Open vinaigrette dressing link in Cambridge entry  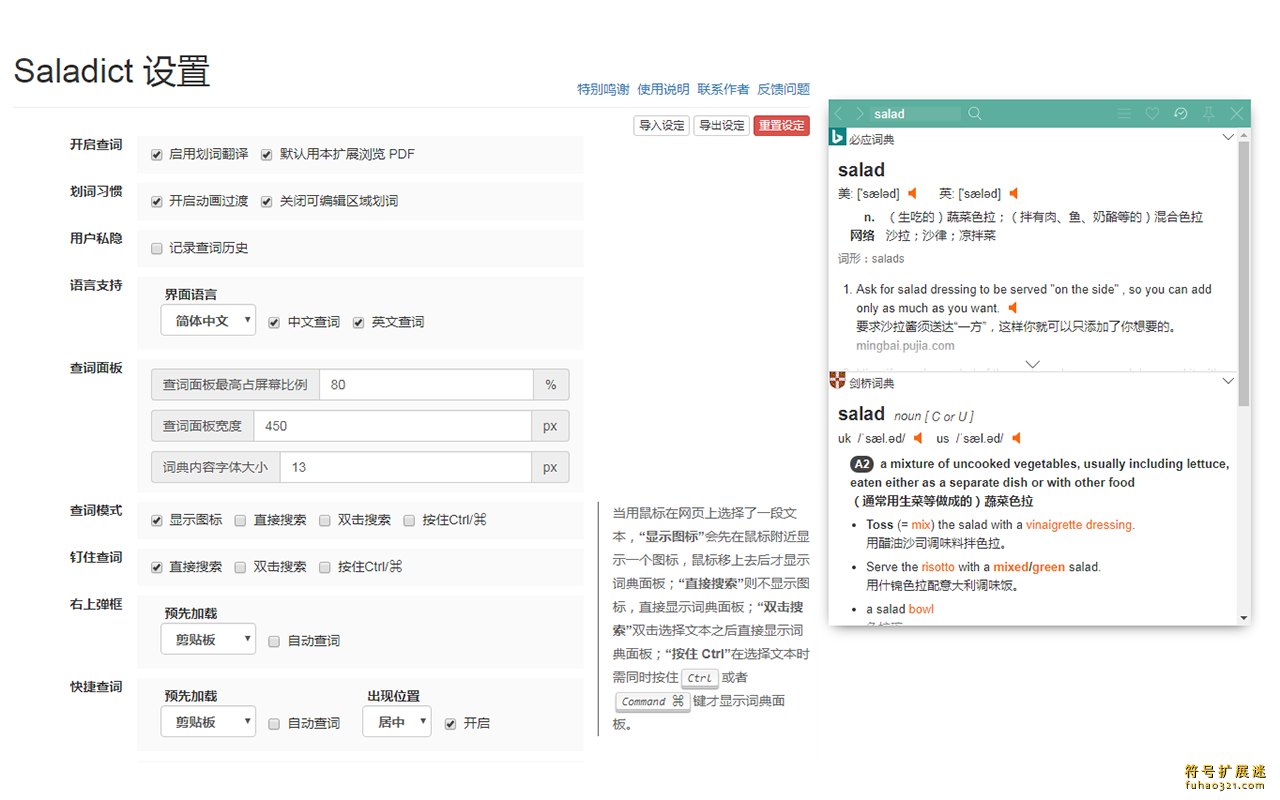pyautogui.click(x=1080, y=524)
